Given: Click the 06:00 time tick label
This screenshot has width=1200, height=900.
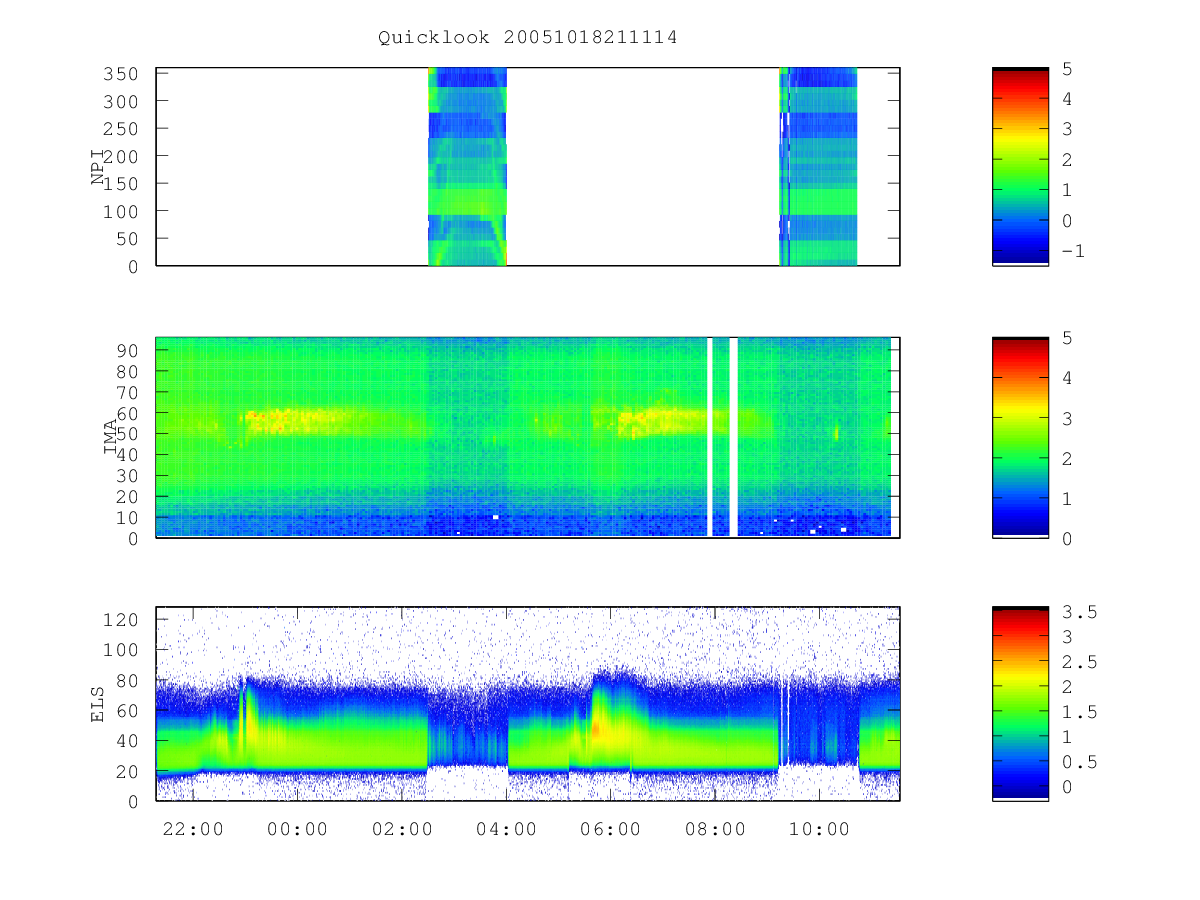Looking at the screenshot, I should coord(610,829).
